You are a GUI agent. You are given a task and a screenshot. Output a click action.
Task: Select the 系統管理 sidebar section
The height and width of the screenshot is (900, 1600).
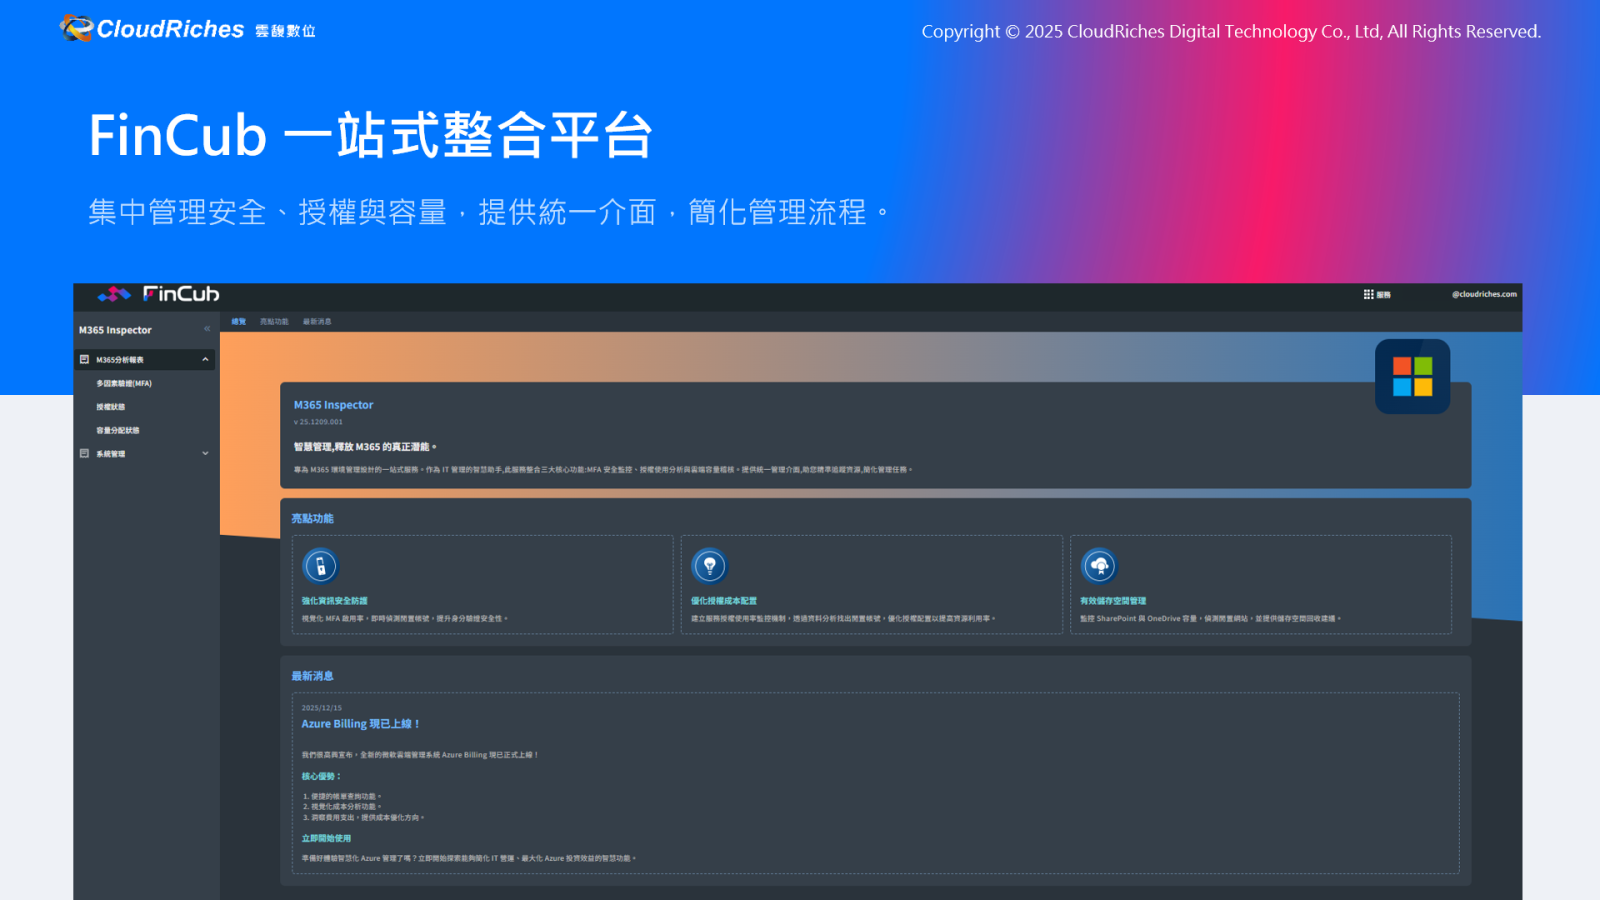pos(145,453)
